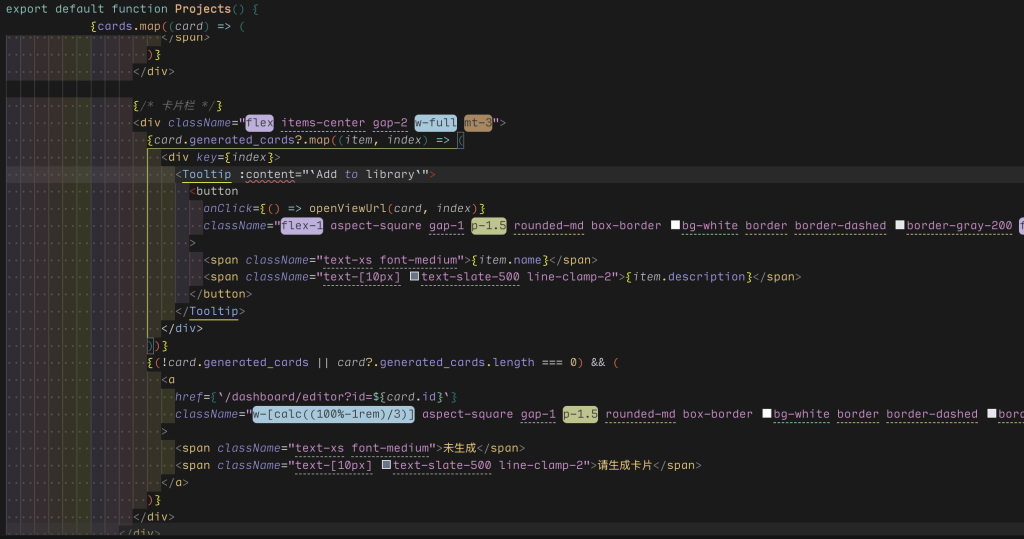The image size is (1024, 539).
Task: Click the text-slate-500 swatch in 请生成卡片 span
Action: pos(386,465)
